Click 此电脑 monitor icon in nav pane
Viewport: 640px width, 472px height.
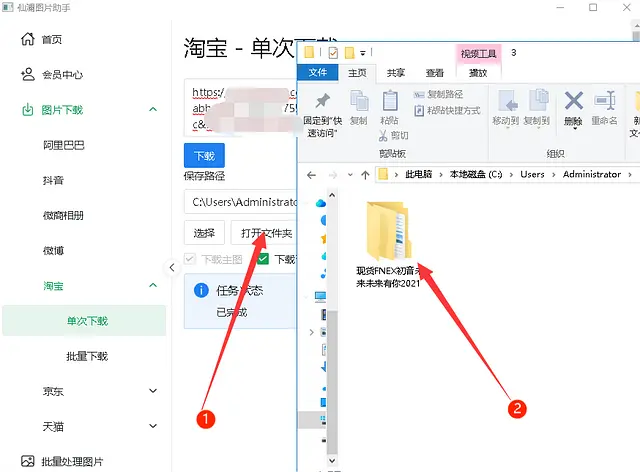[320, 297]
